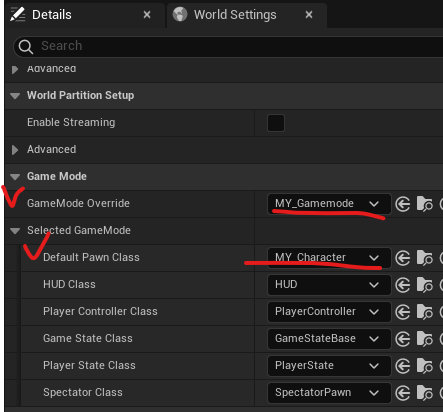This screenshot has height=412, width=443.
Task: Use selected asset for GameMode Override
Action: click(x=403, y=204)
